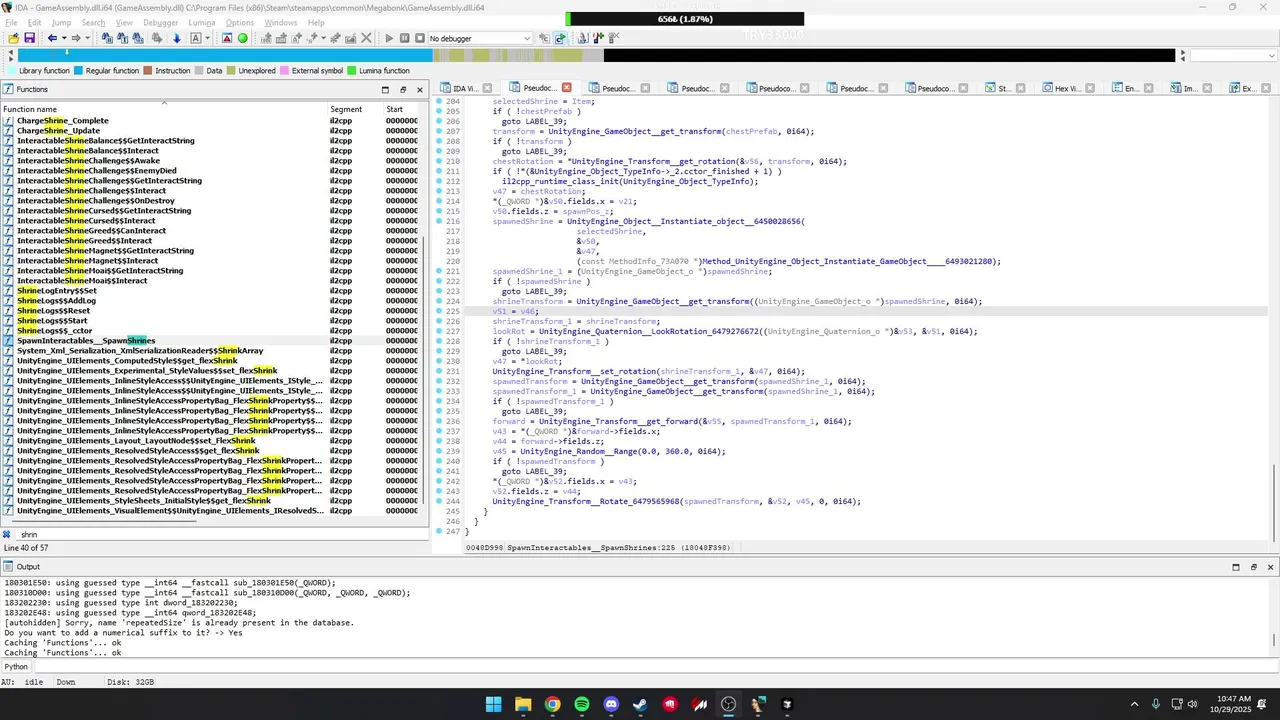The width and height of the screenshot is (1280, 720).
Task: Open the 'No debugger' dropdown
Action: click(x=481, y=38)
